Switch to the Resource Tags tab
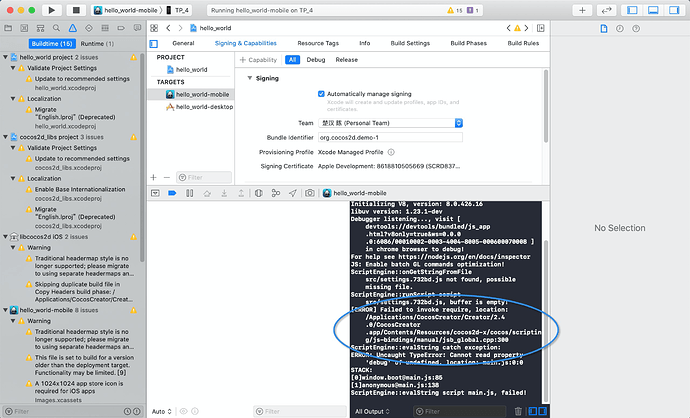Image resolution: width=690 pixels, height=418 pixels. point(318,43)
